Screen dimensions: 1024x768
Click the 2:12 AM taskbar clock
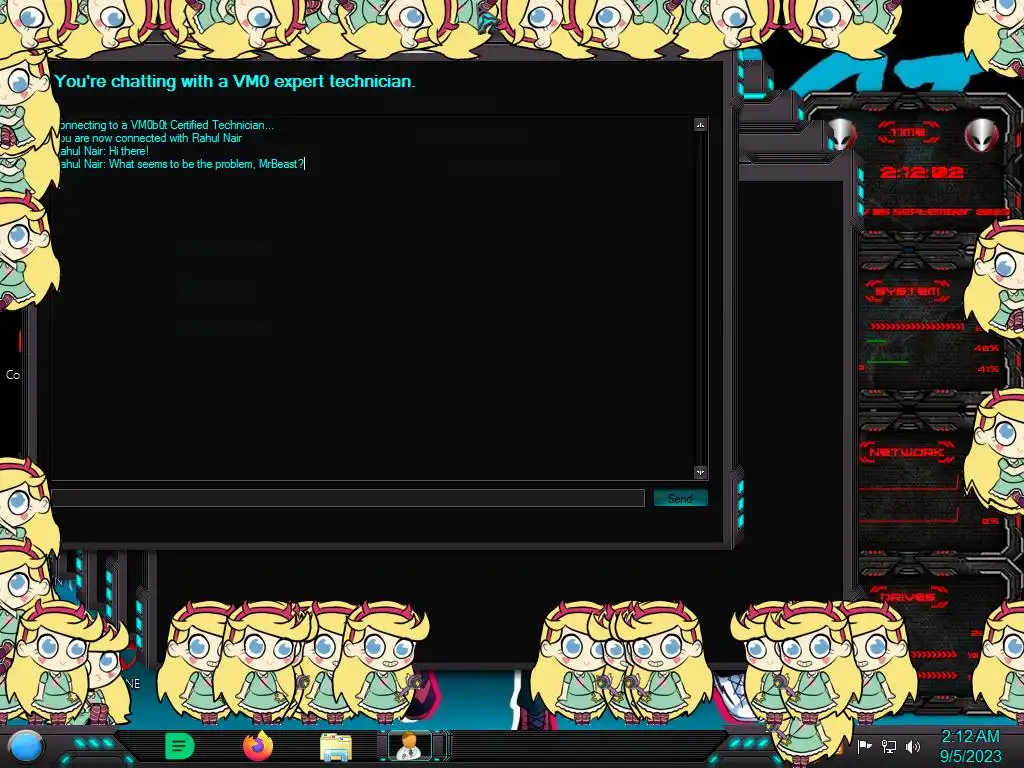click(x=970, y=737)
